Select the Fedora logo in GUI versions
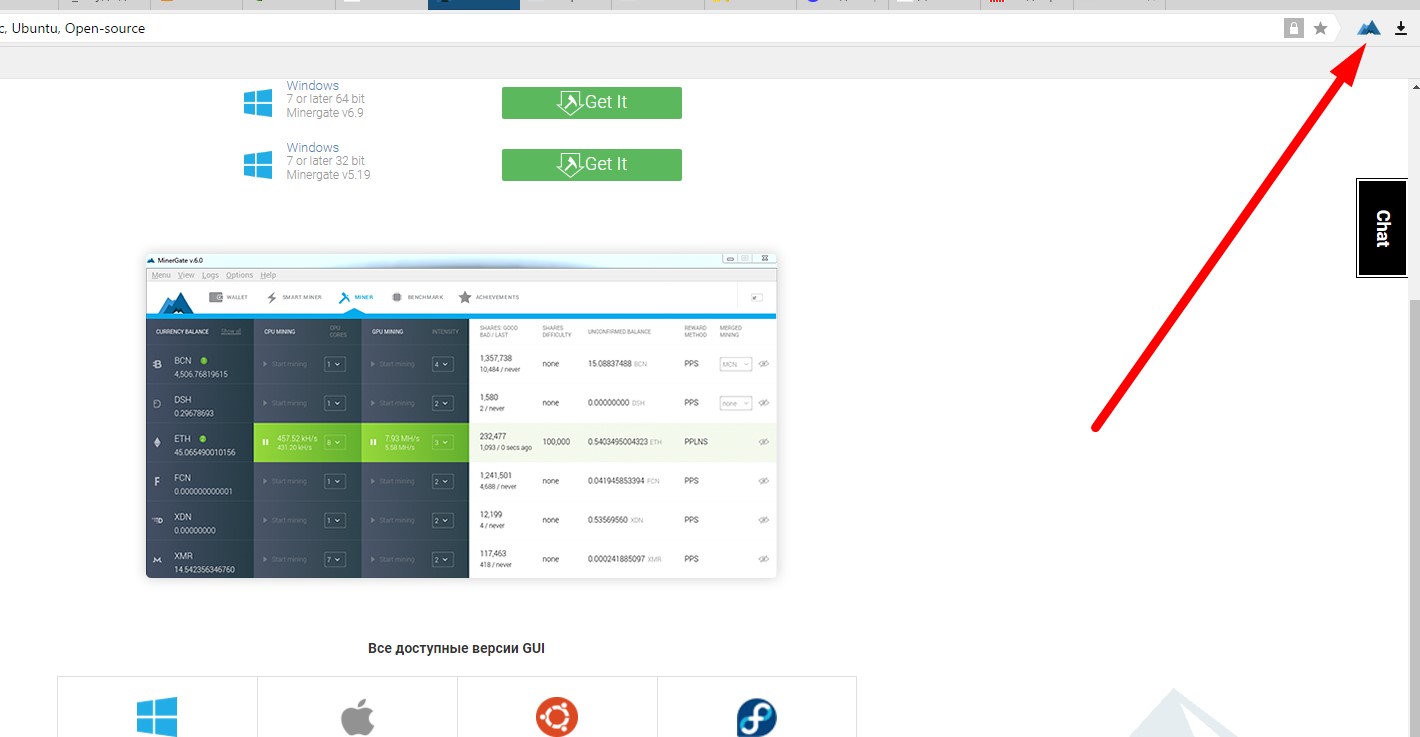 click(x=756, y=717)
